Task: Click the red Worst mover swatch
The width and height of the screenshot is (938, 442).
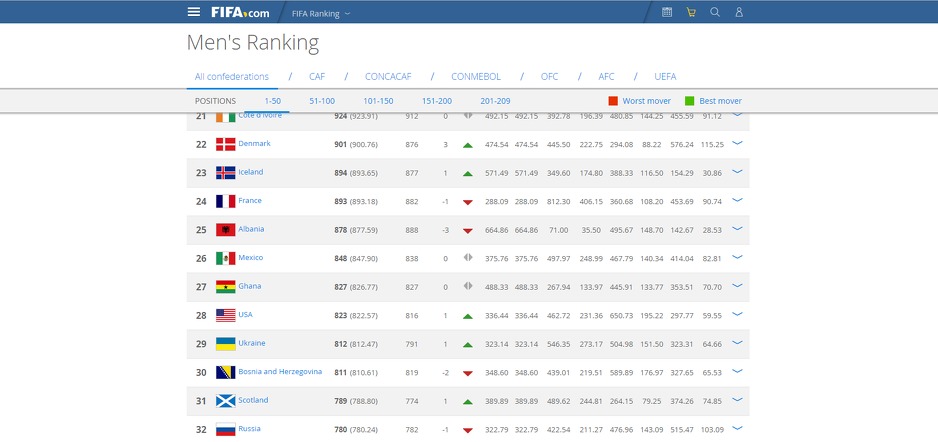Action: pyautogui.click(x=613, y=101)
